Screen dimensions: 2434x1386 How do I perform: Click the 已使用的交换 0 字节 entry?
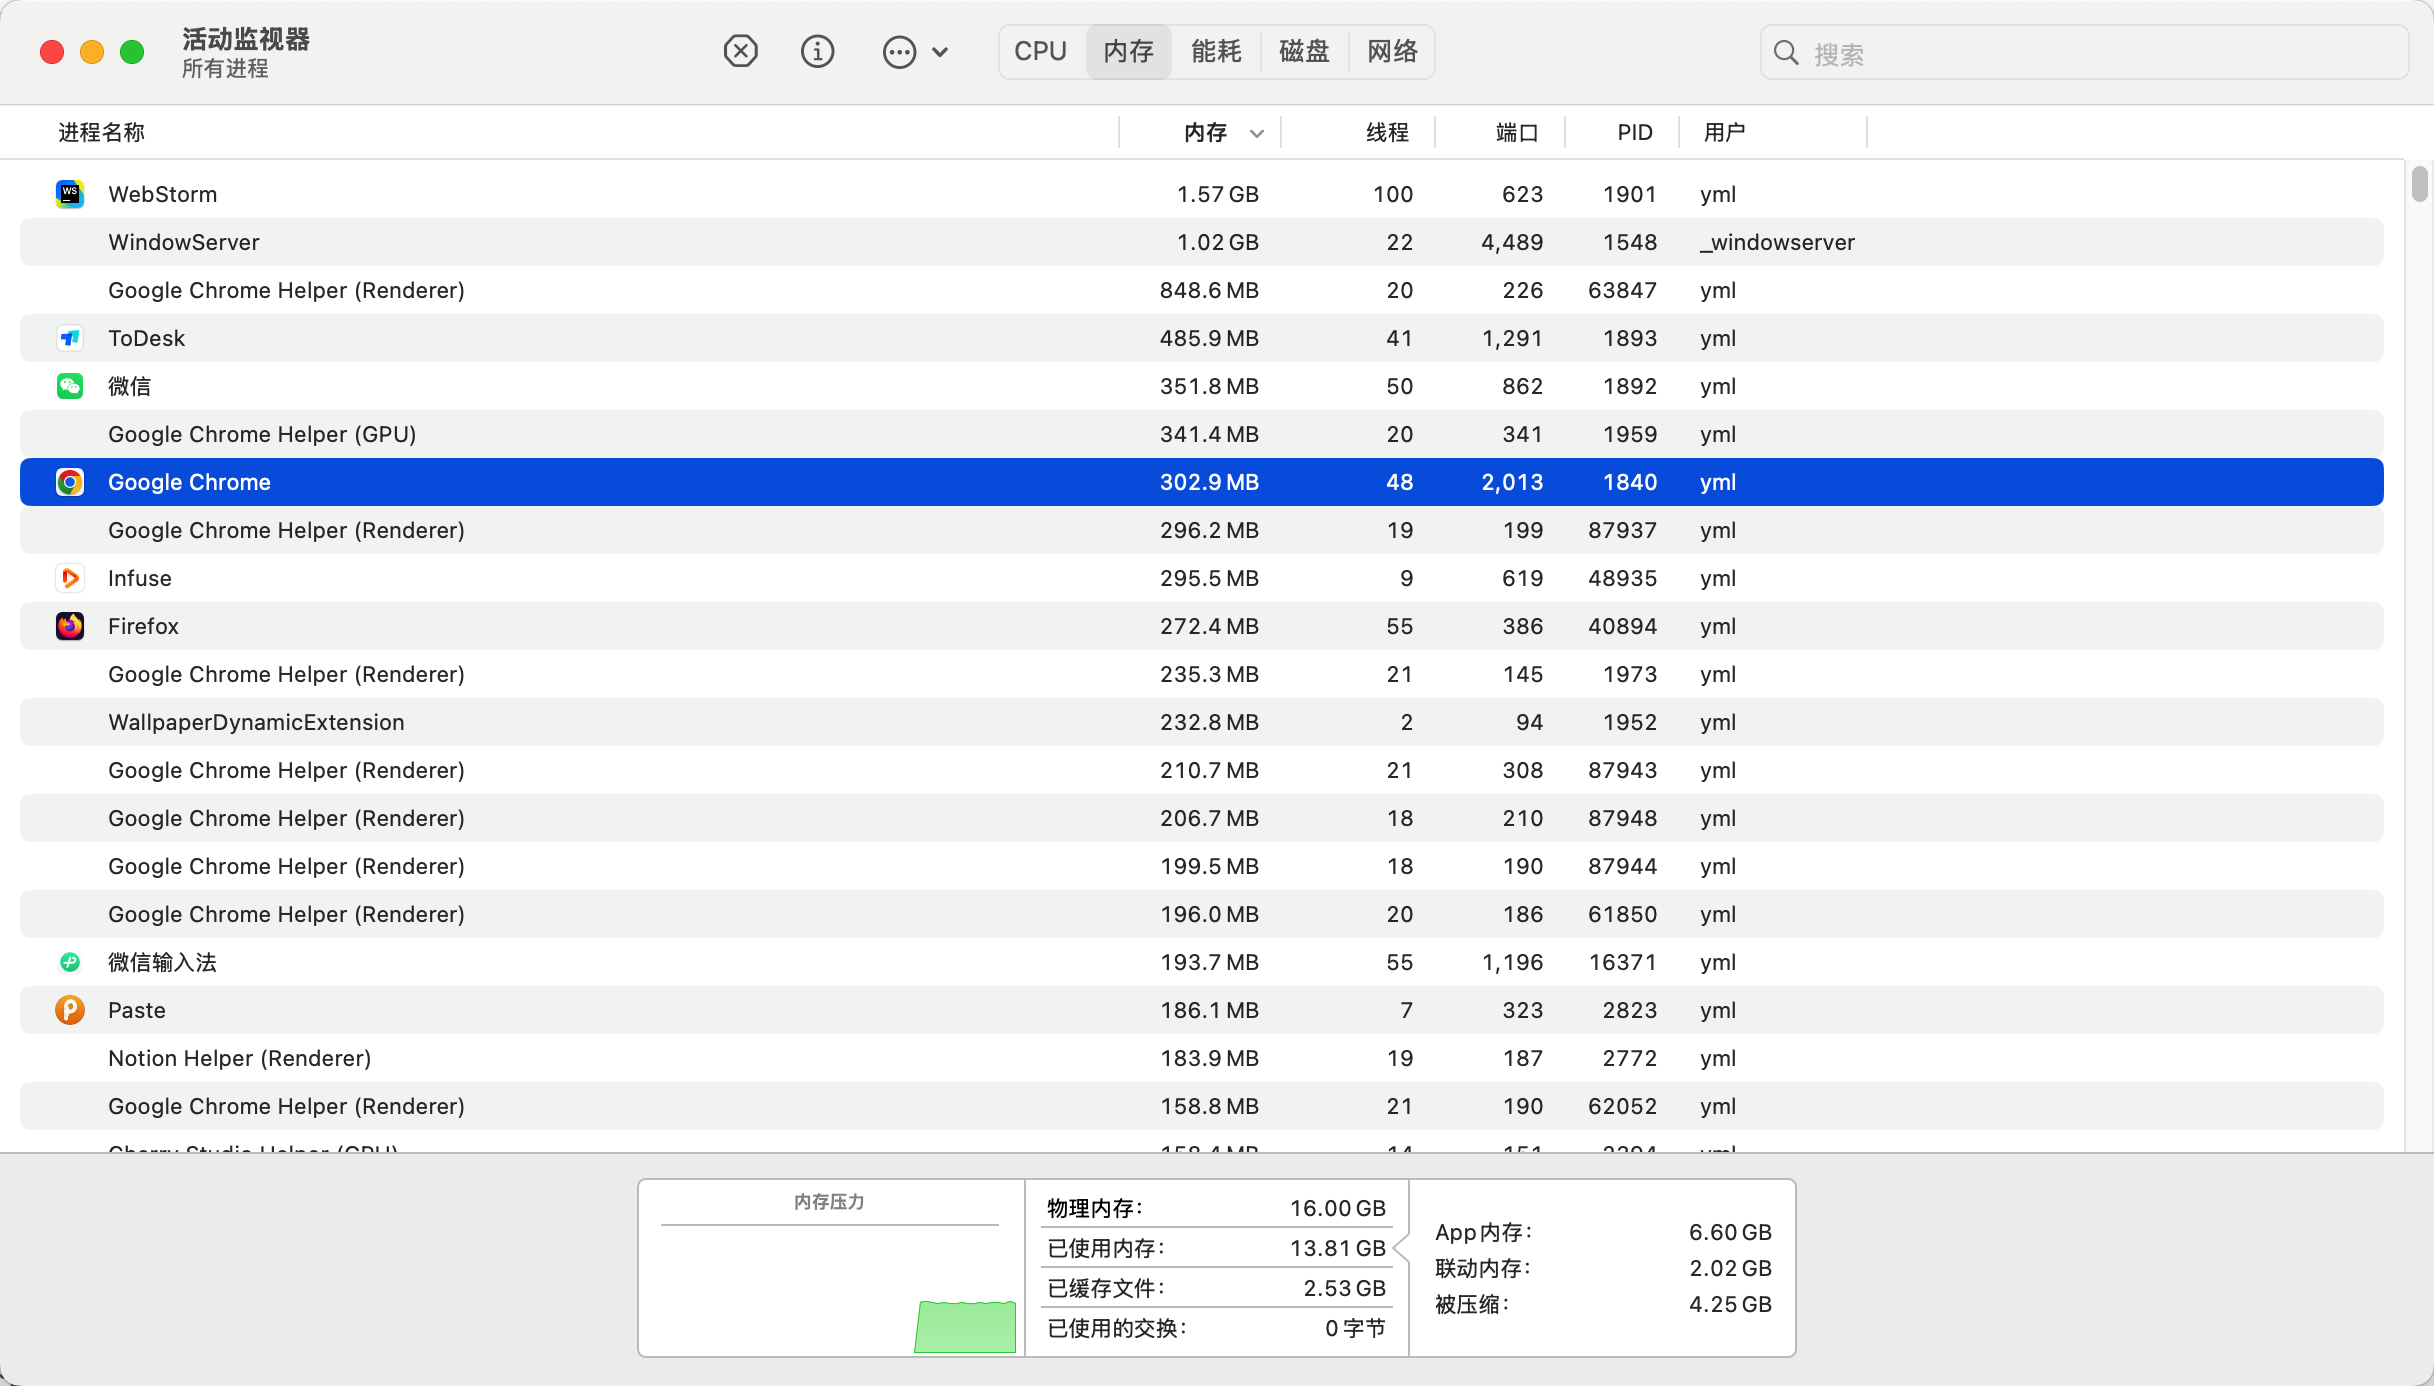click(1216, 1328)
